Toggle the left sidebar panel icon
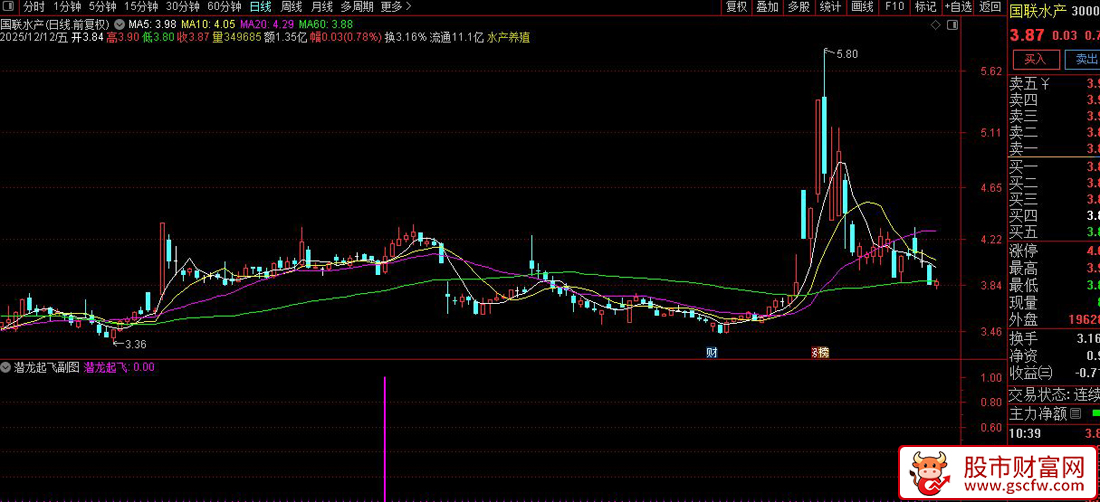Image resolution: width=1100 pixels, height=502 pixels. pyautogui.click(x=8, y=7)
